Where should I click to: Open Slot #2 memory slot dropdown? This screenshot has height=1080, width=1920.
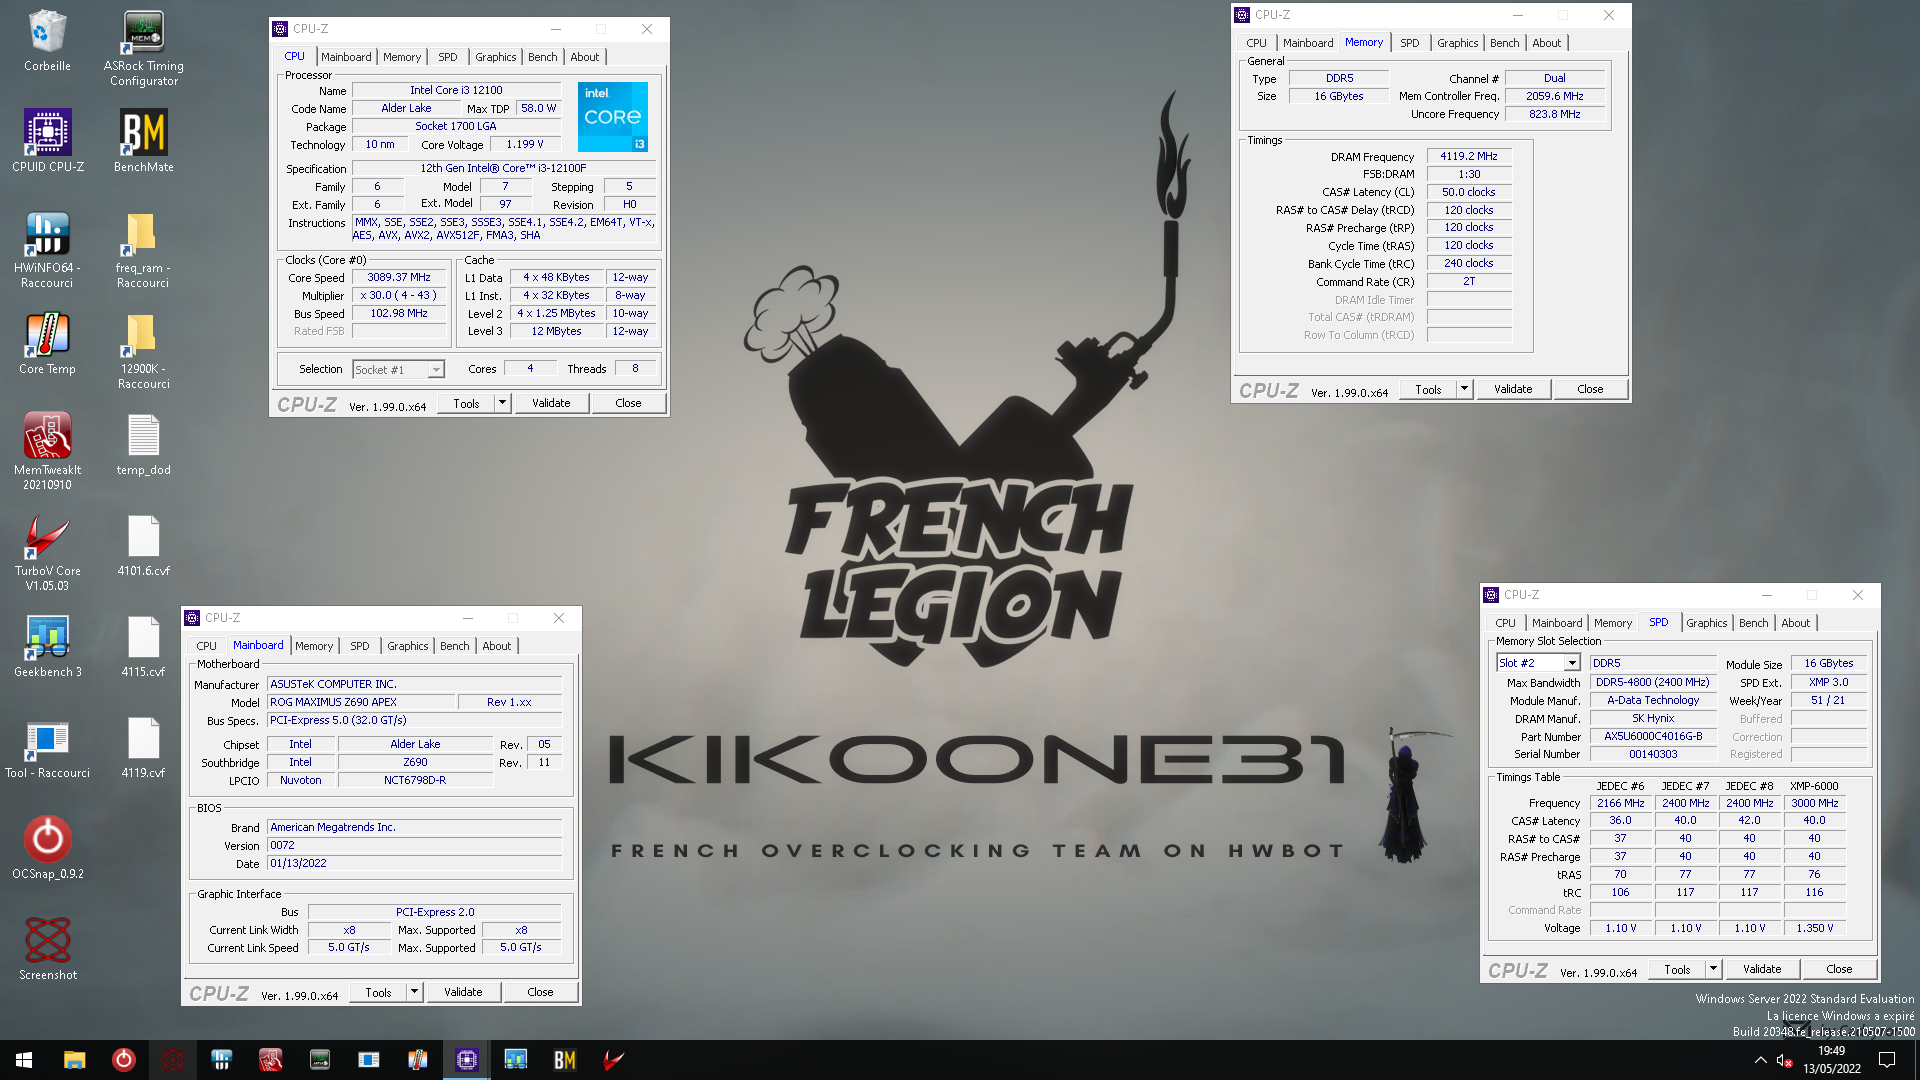pyautogui.click(x=1538, y=663)
